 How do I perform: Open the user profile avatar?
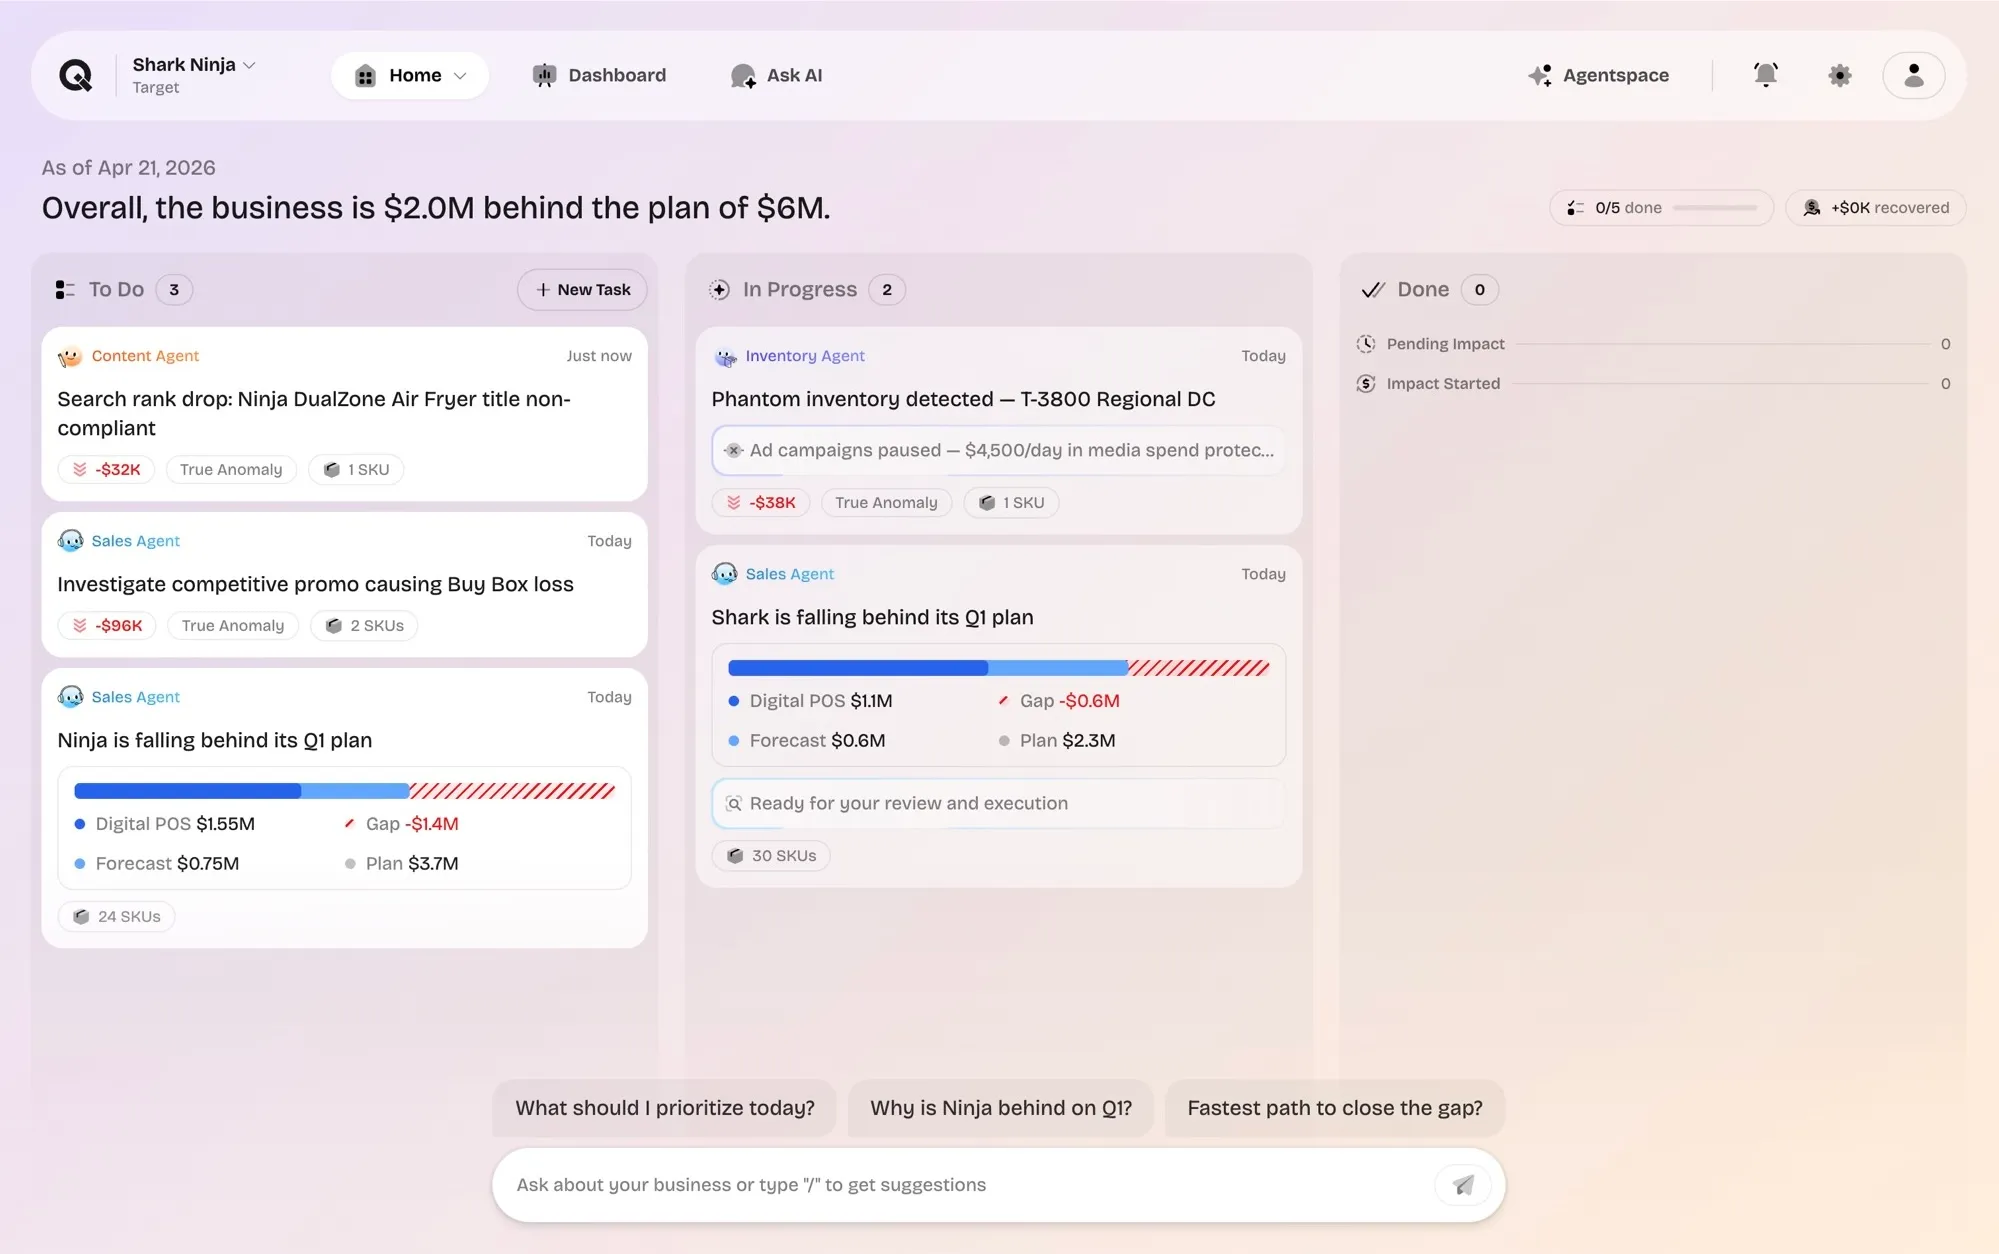point(1913,75)
